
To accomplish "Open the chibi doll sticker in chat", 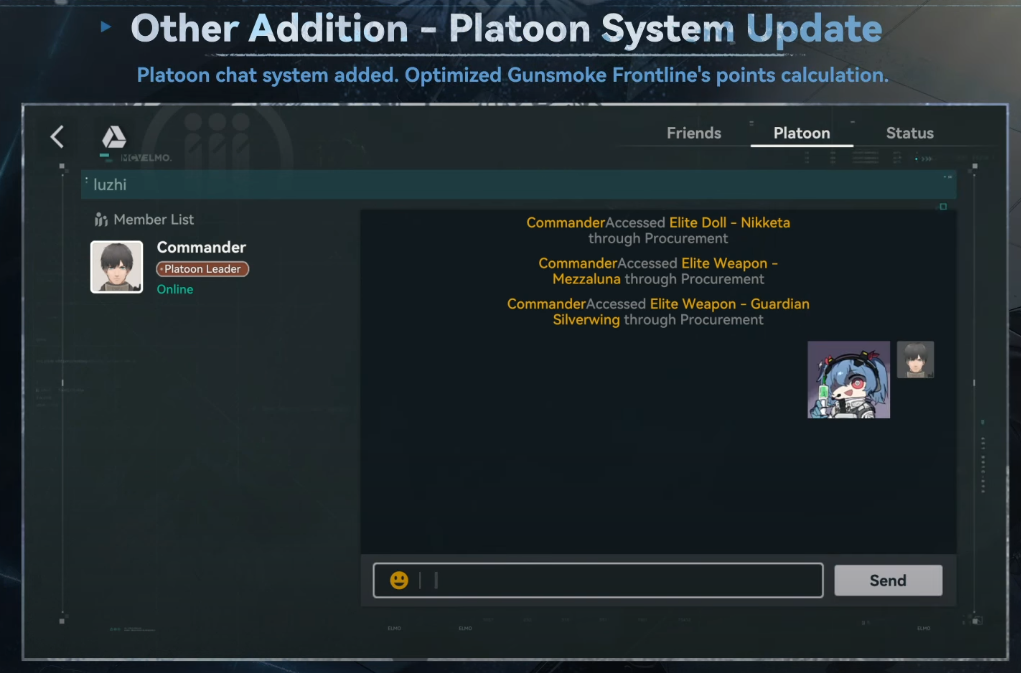I will 848,379.
